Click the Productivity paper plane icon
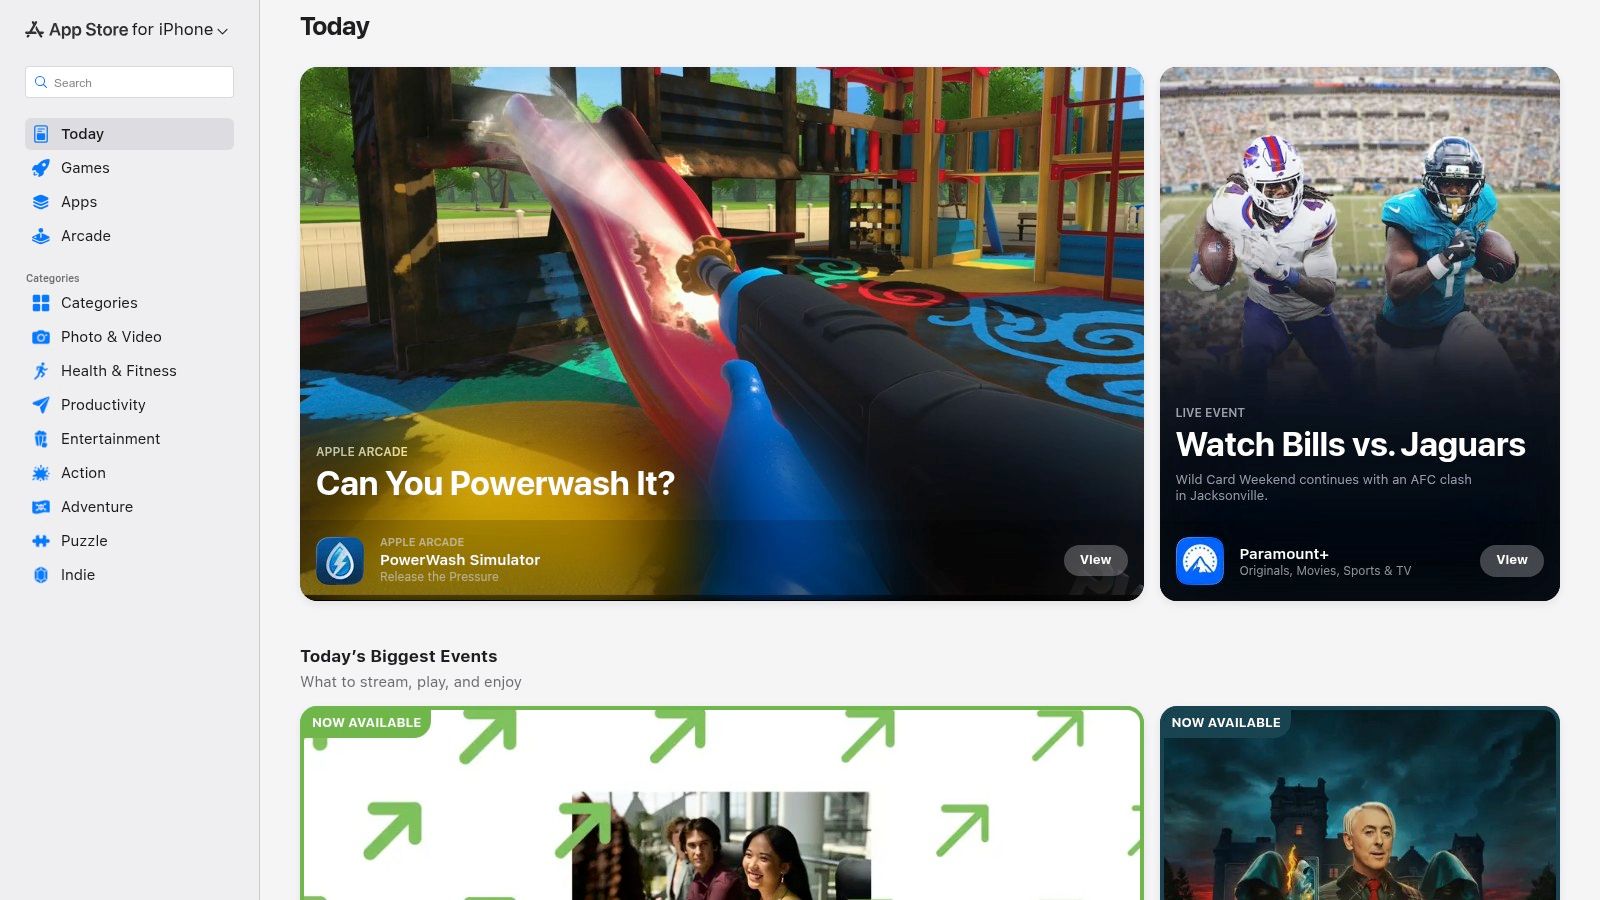Screen dimensions: 1600x900 coord(41,405)
